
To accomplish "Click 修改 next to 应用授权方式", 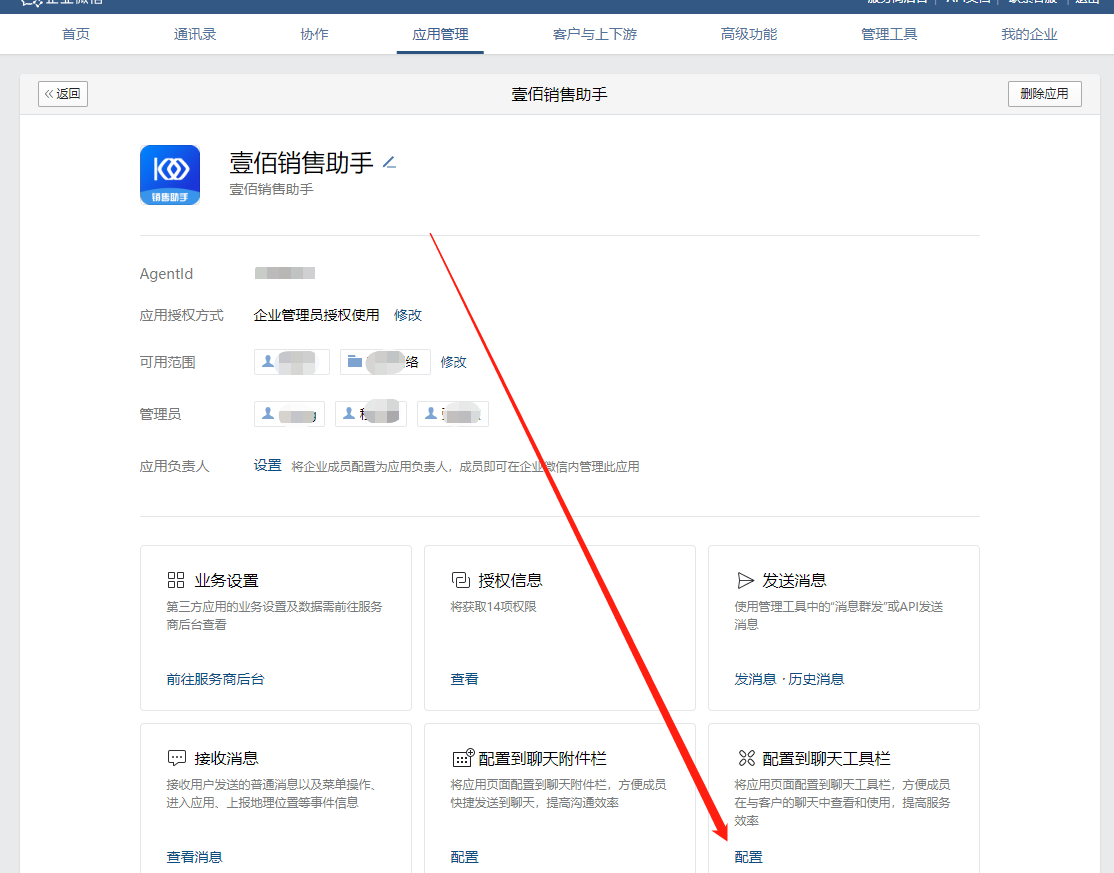I will 408,315.
